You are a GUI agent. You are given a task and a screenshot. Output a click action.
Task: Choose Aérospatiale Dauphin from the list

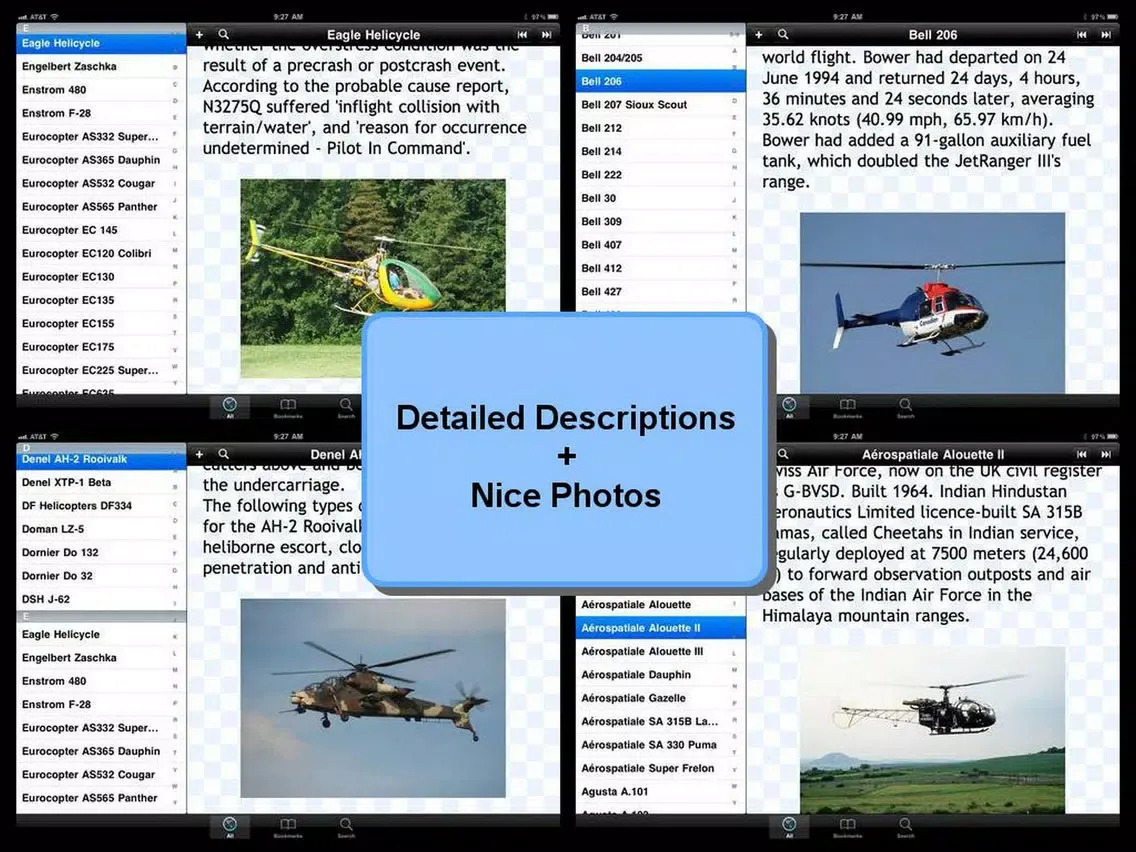tap(660, 674)
